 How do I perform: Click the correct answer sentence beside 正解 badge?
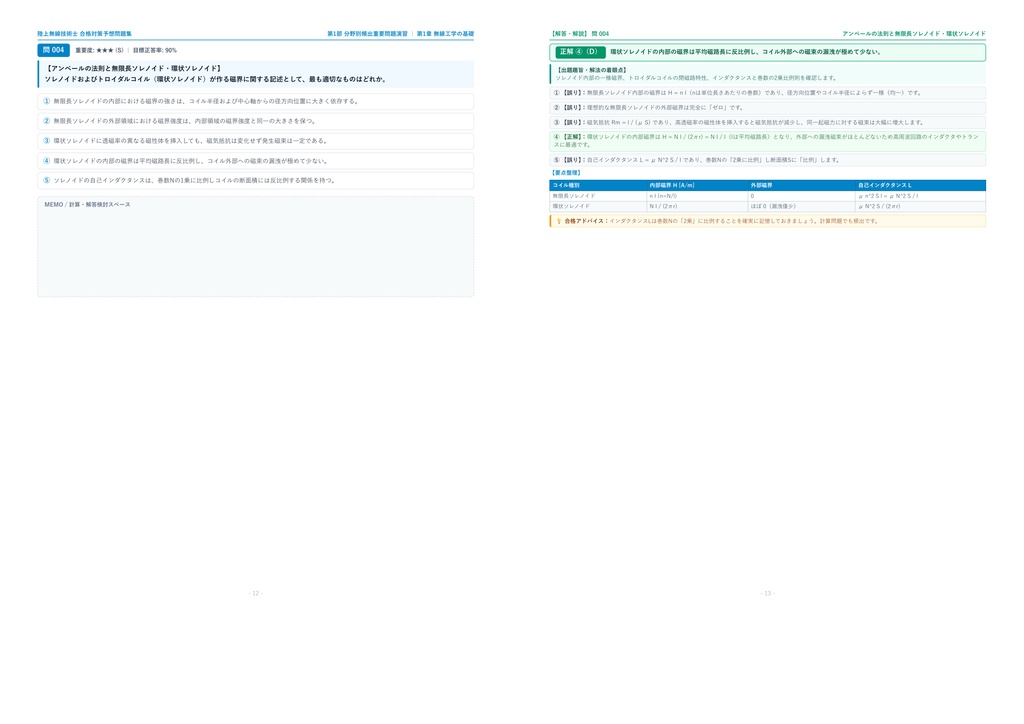click(746, 52)
